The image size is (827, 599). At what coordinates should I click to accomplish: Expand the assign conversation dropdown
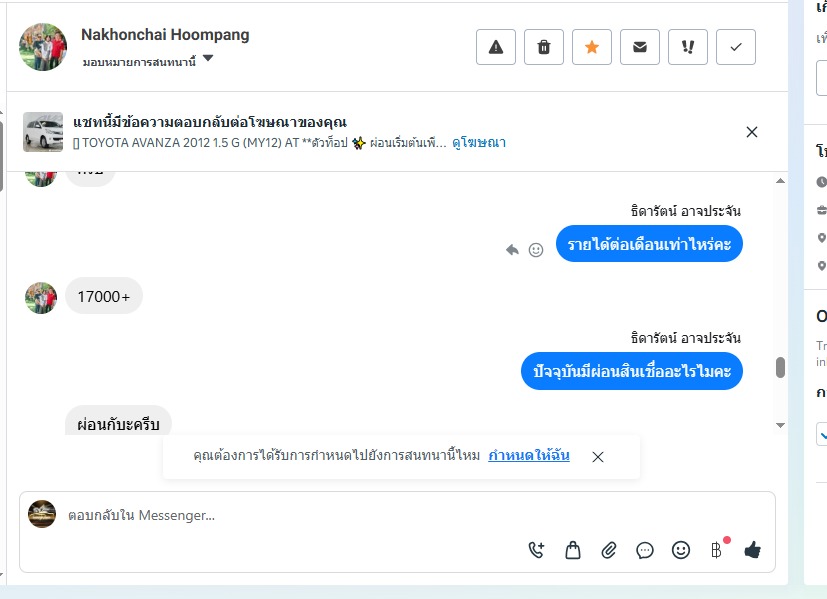[208, 59]
